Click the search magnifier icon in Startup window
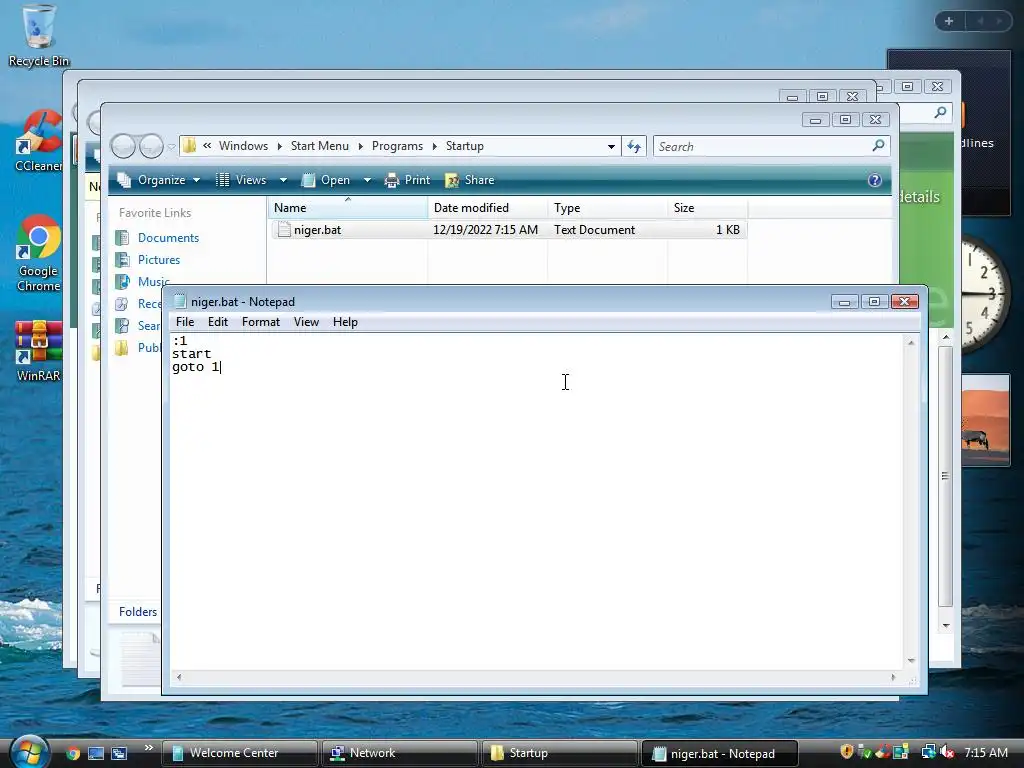 point(878,146)
